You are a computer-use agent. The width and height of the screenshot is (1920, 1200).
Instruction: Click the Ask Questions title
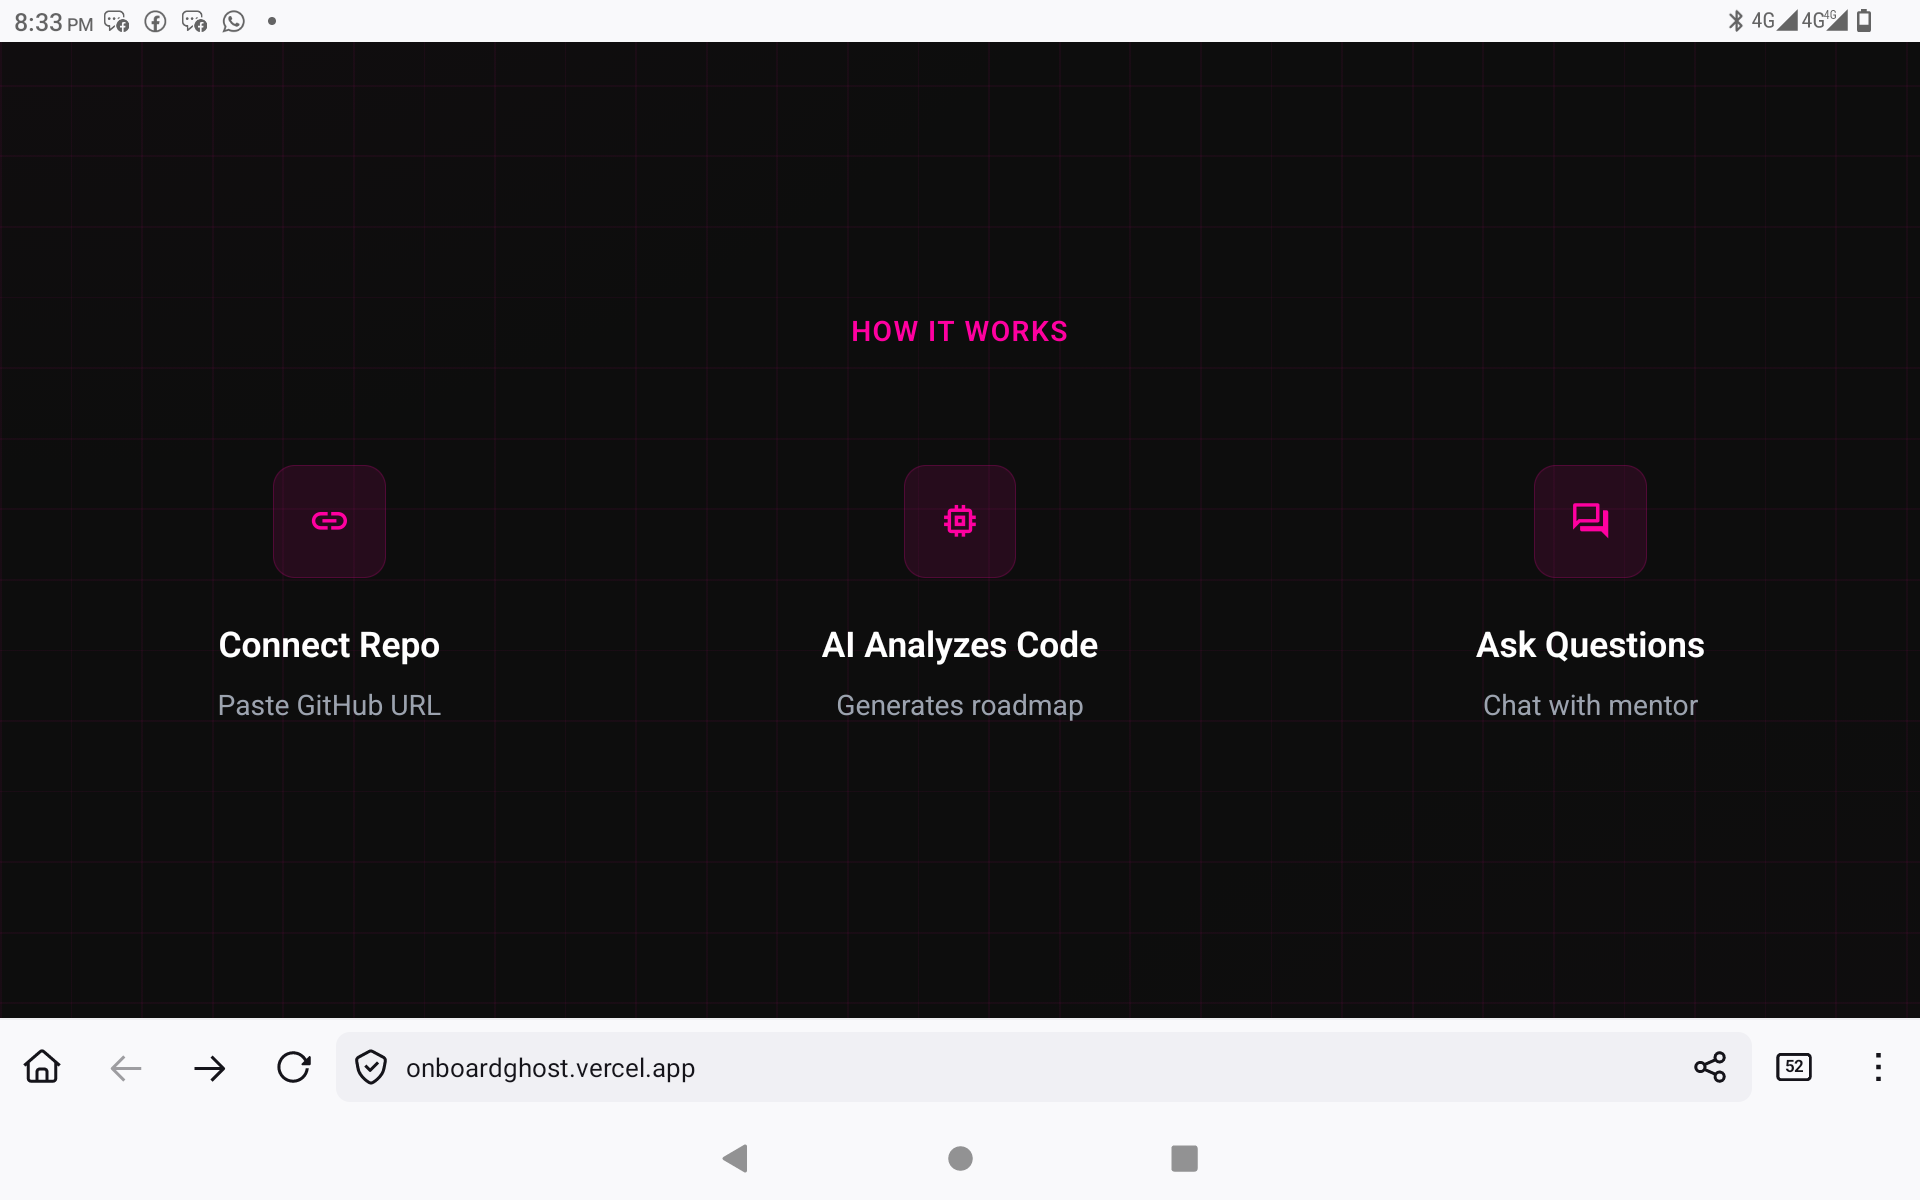(x=1590, y=645)
